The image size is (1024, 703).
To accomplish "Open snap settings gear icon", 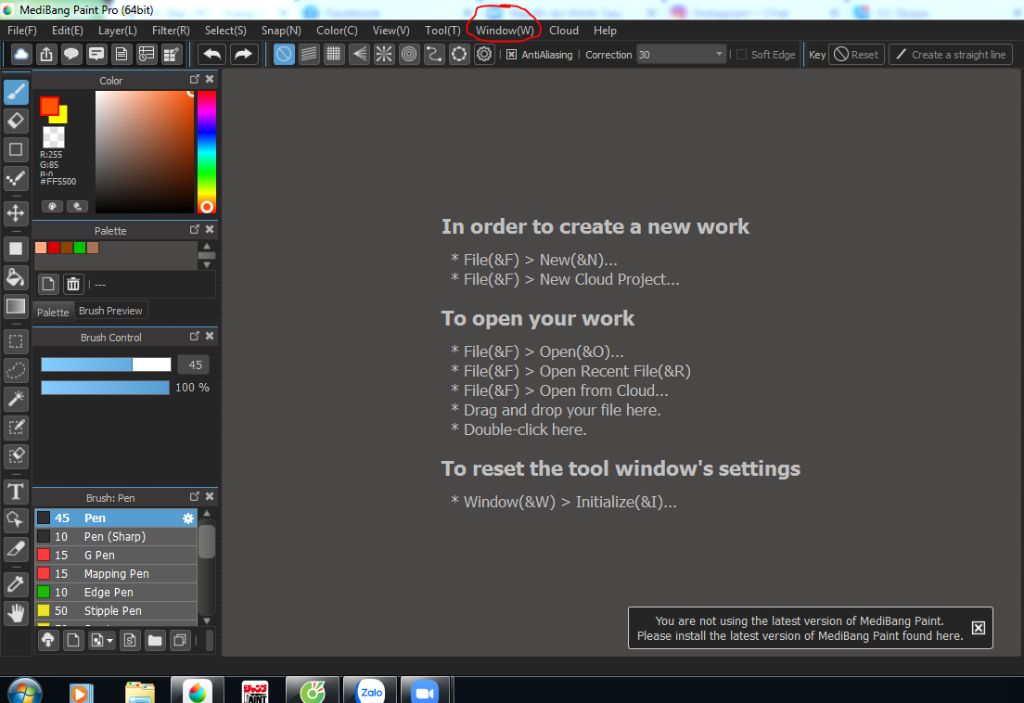I will (x=484, y=54).
